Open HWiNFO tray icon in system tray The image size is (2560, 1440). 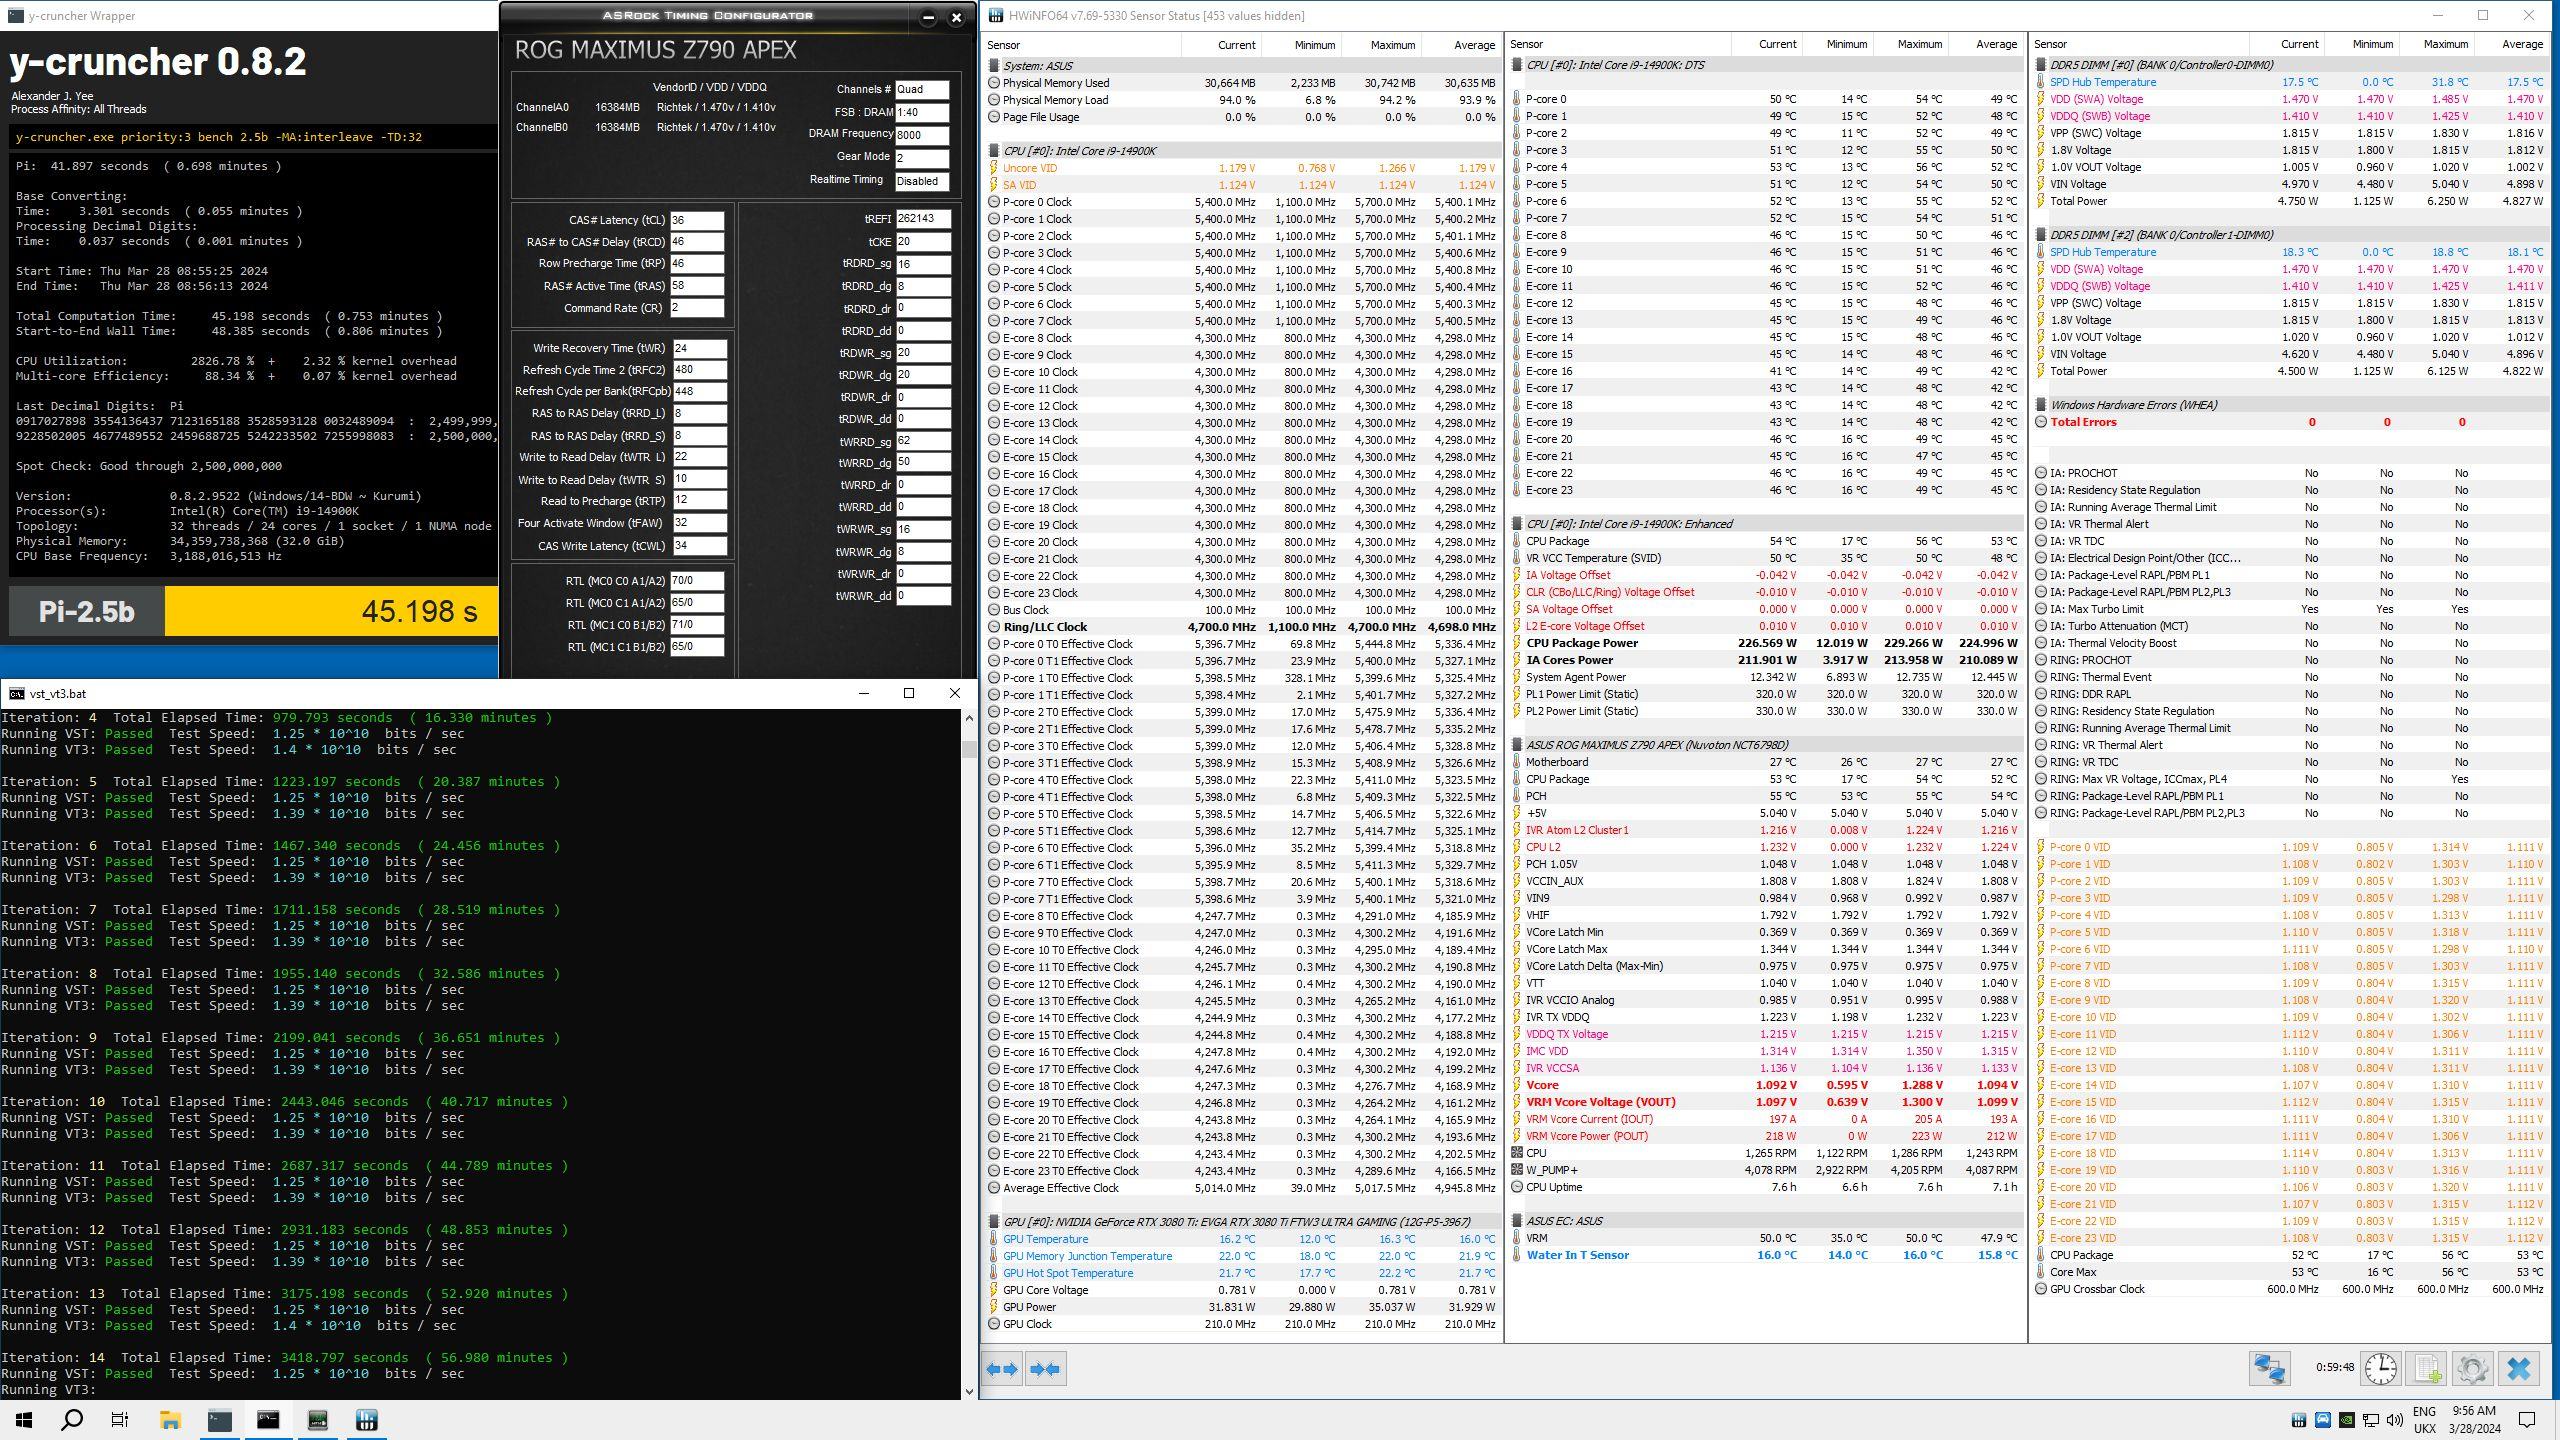[x=2298, y=1420]
